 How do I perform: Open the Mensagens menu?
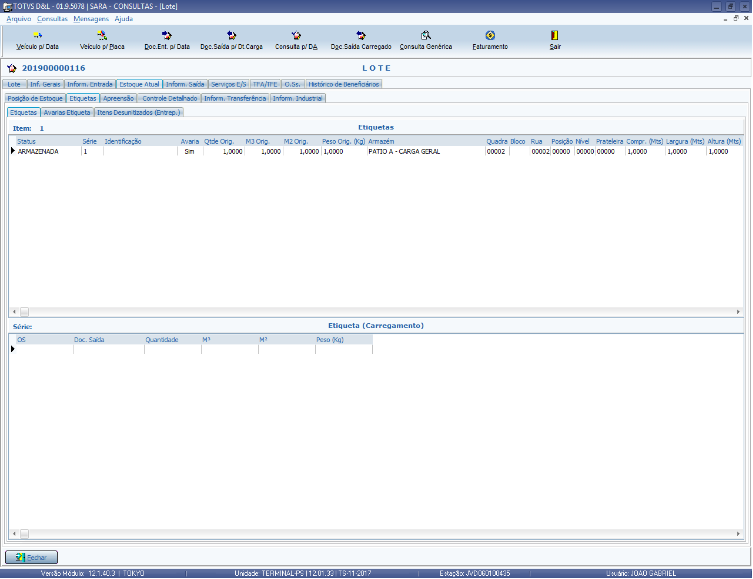[x=91, y=19]
